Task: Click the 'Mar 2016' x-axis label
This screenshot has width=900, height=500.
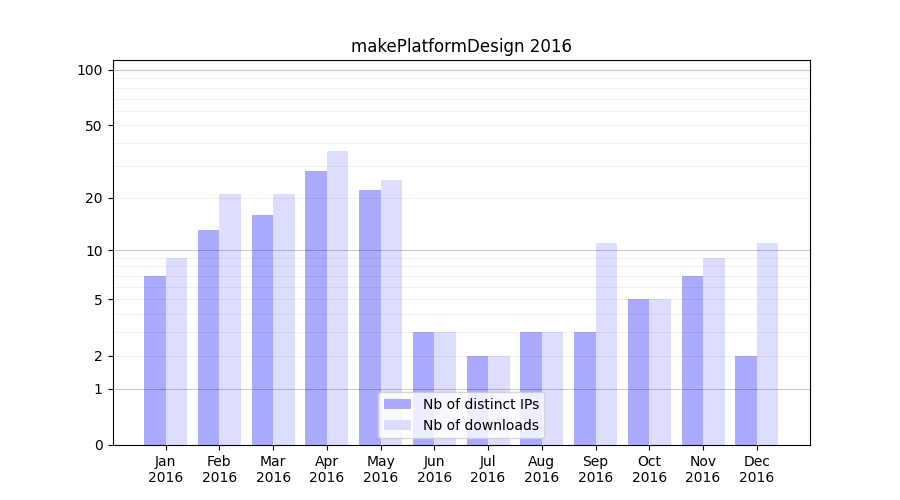Action: coord(273,469)
